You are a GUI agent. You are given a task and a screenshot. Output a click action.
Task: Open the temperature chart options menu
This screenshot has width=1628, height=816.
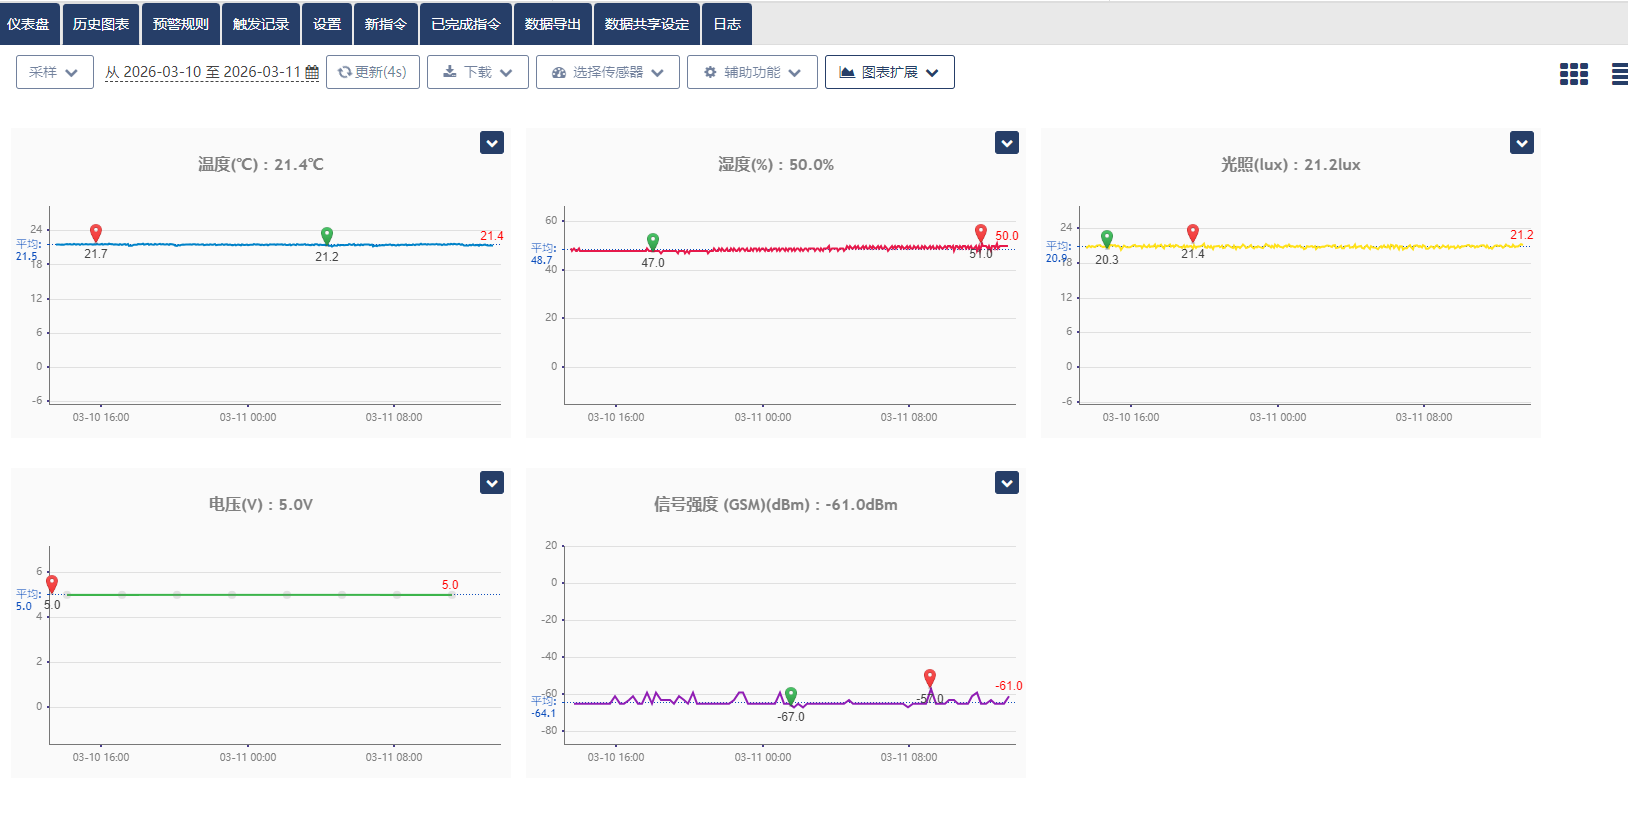click(492, 143)
